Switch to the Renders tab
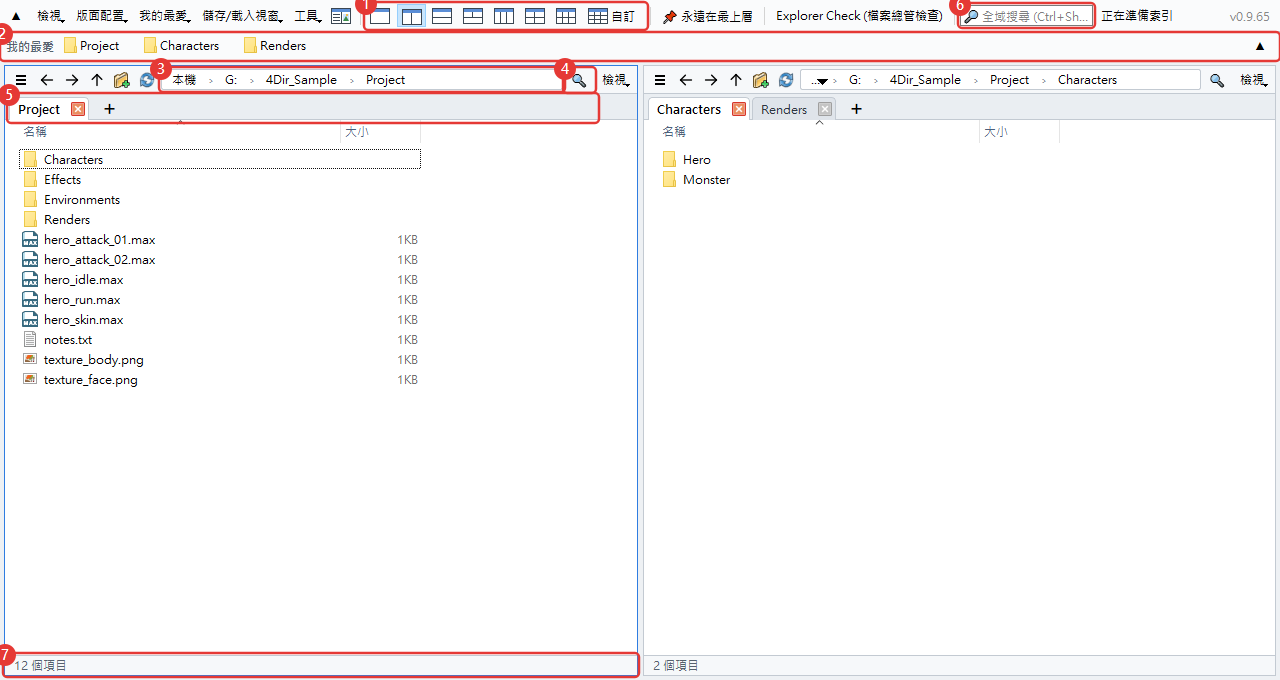 tap(784, 109)
